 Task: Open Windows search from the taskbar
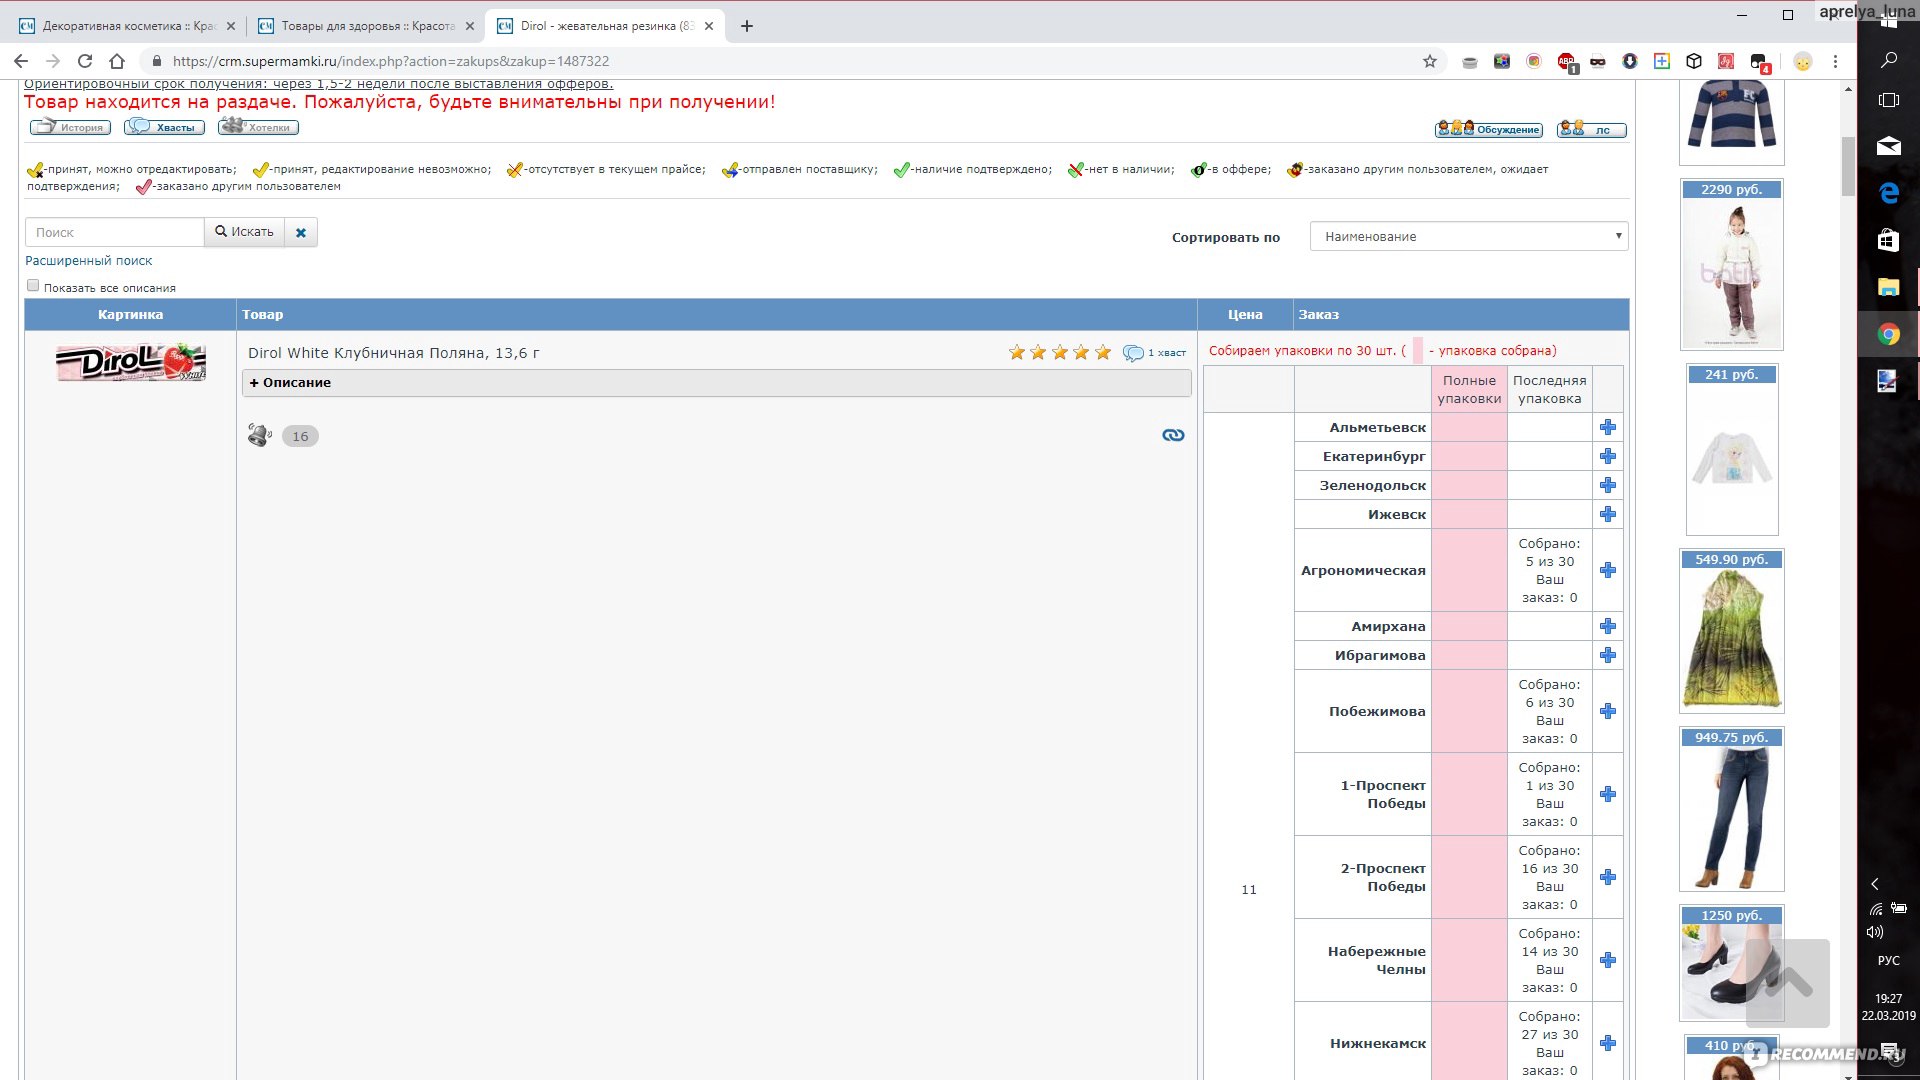(1888, 60)
